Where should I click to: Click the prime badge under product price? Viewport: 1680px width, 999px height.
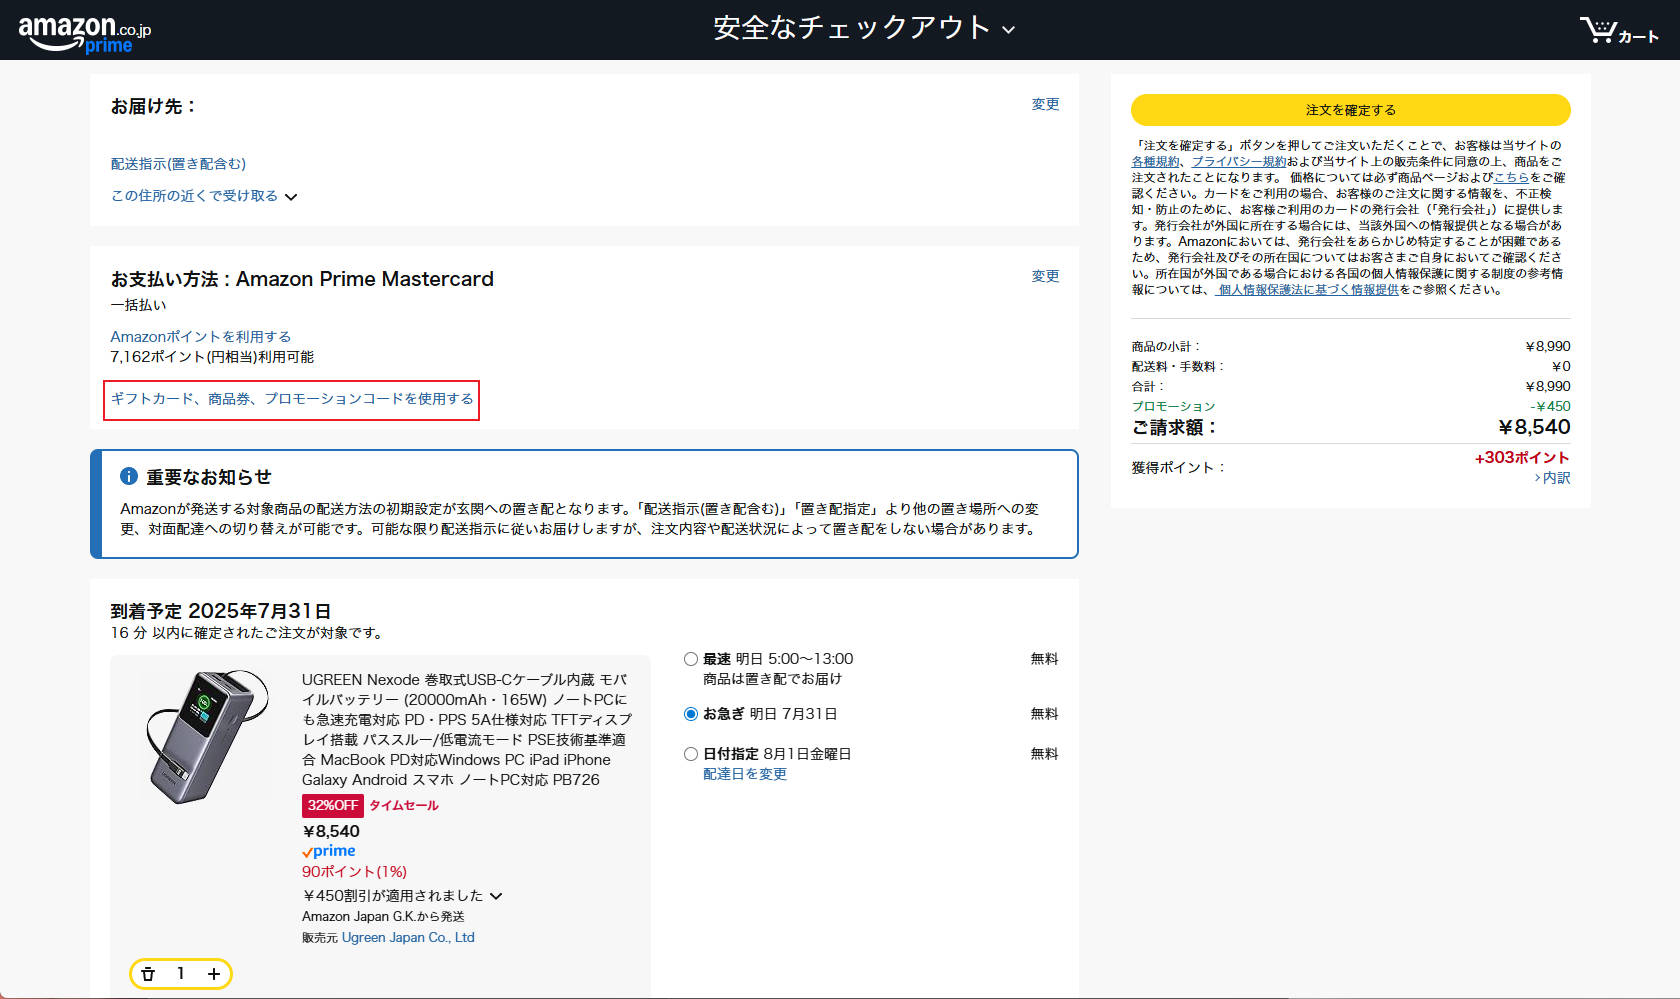point(329,851)
